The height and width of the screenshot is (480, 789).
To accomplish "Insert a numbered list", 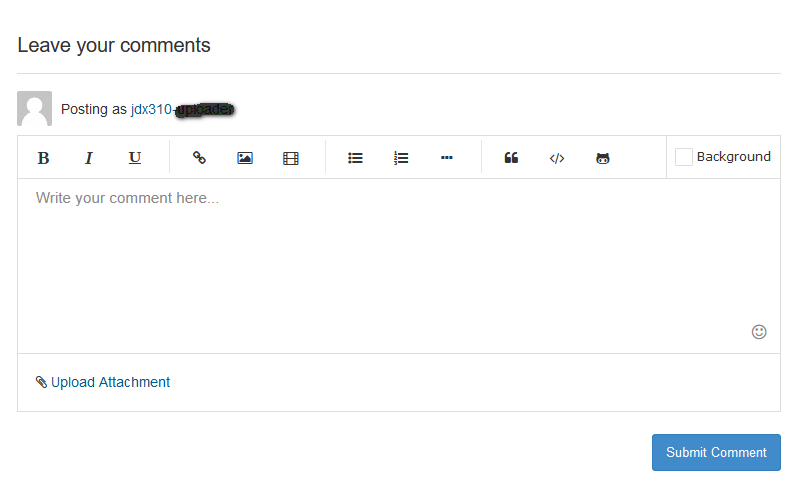I will [401, 158].
